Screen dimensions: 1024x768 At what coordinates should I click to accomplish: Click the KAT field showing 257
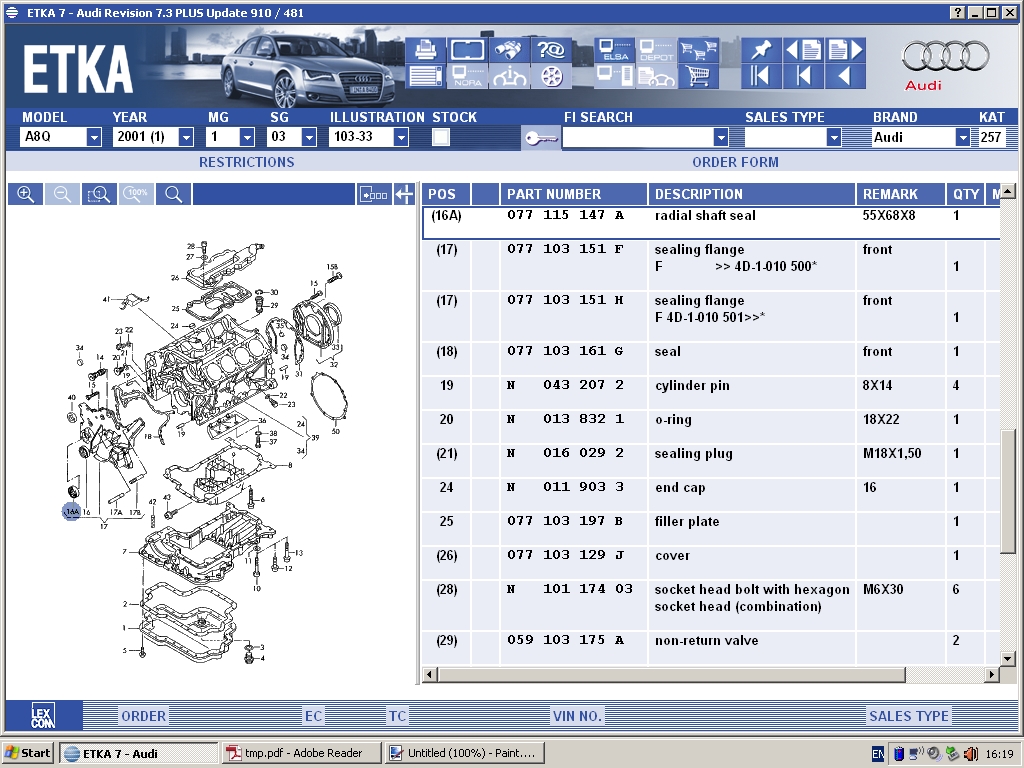click(991, 137)
